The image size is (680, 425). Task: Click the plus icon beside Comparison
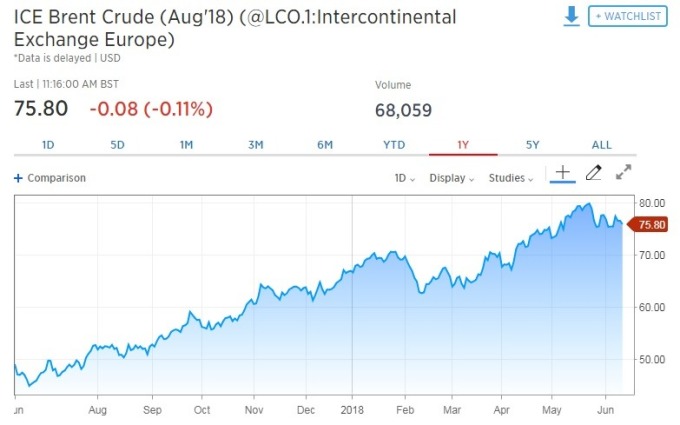pos(18,178)
